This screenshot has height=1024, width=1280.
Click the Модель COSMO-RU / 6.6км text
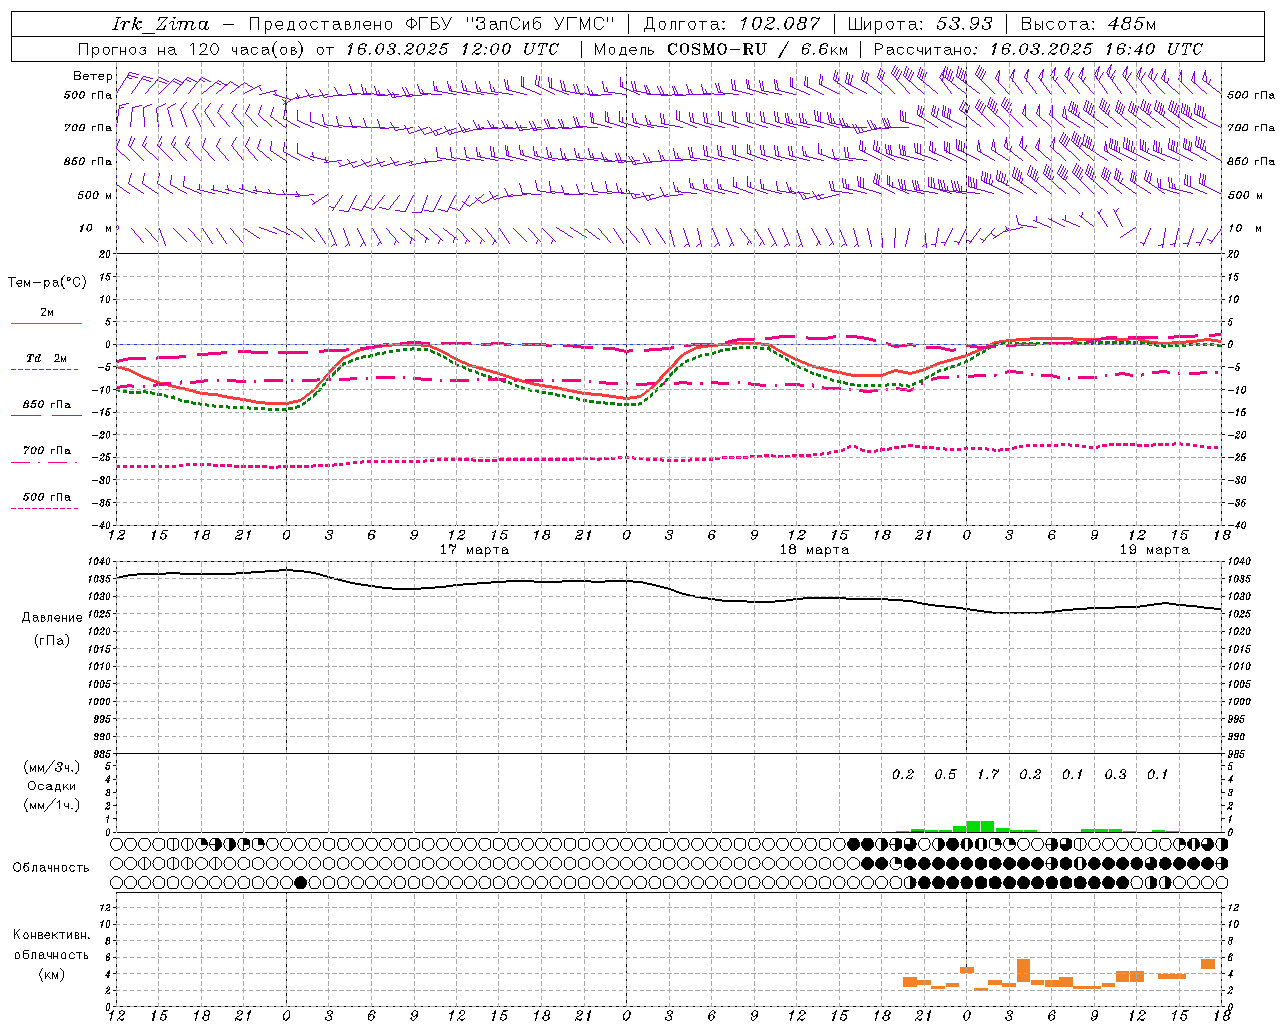click(721, 49)
